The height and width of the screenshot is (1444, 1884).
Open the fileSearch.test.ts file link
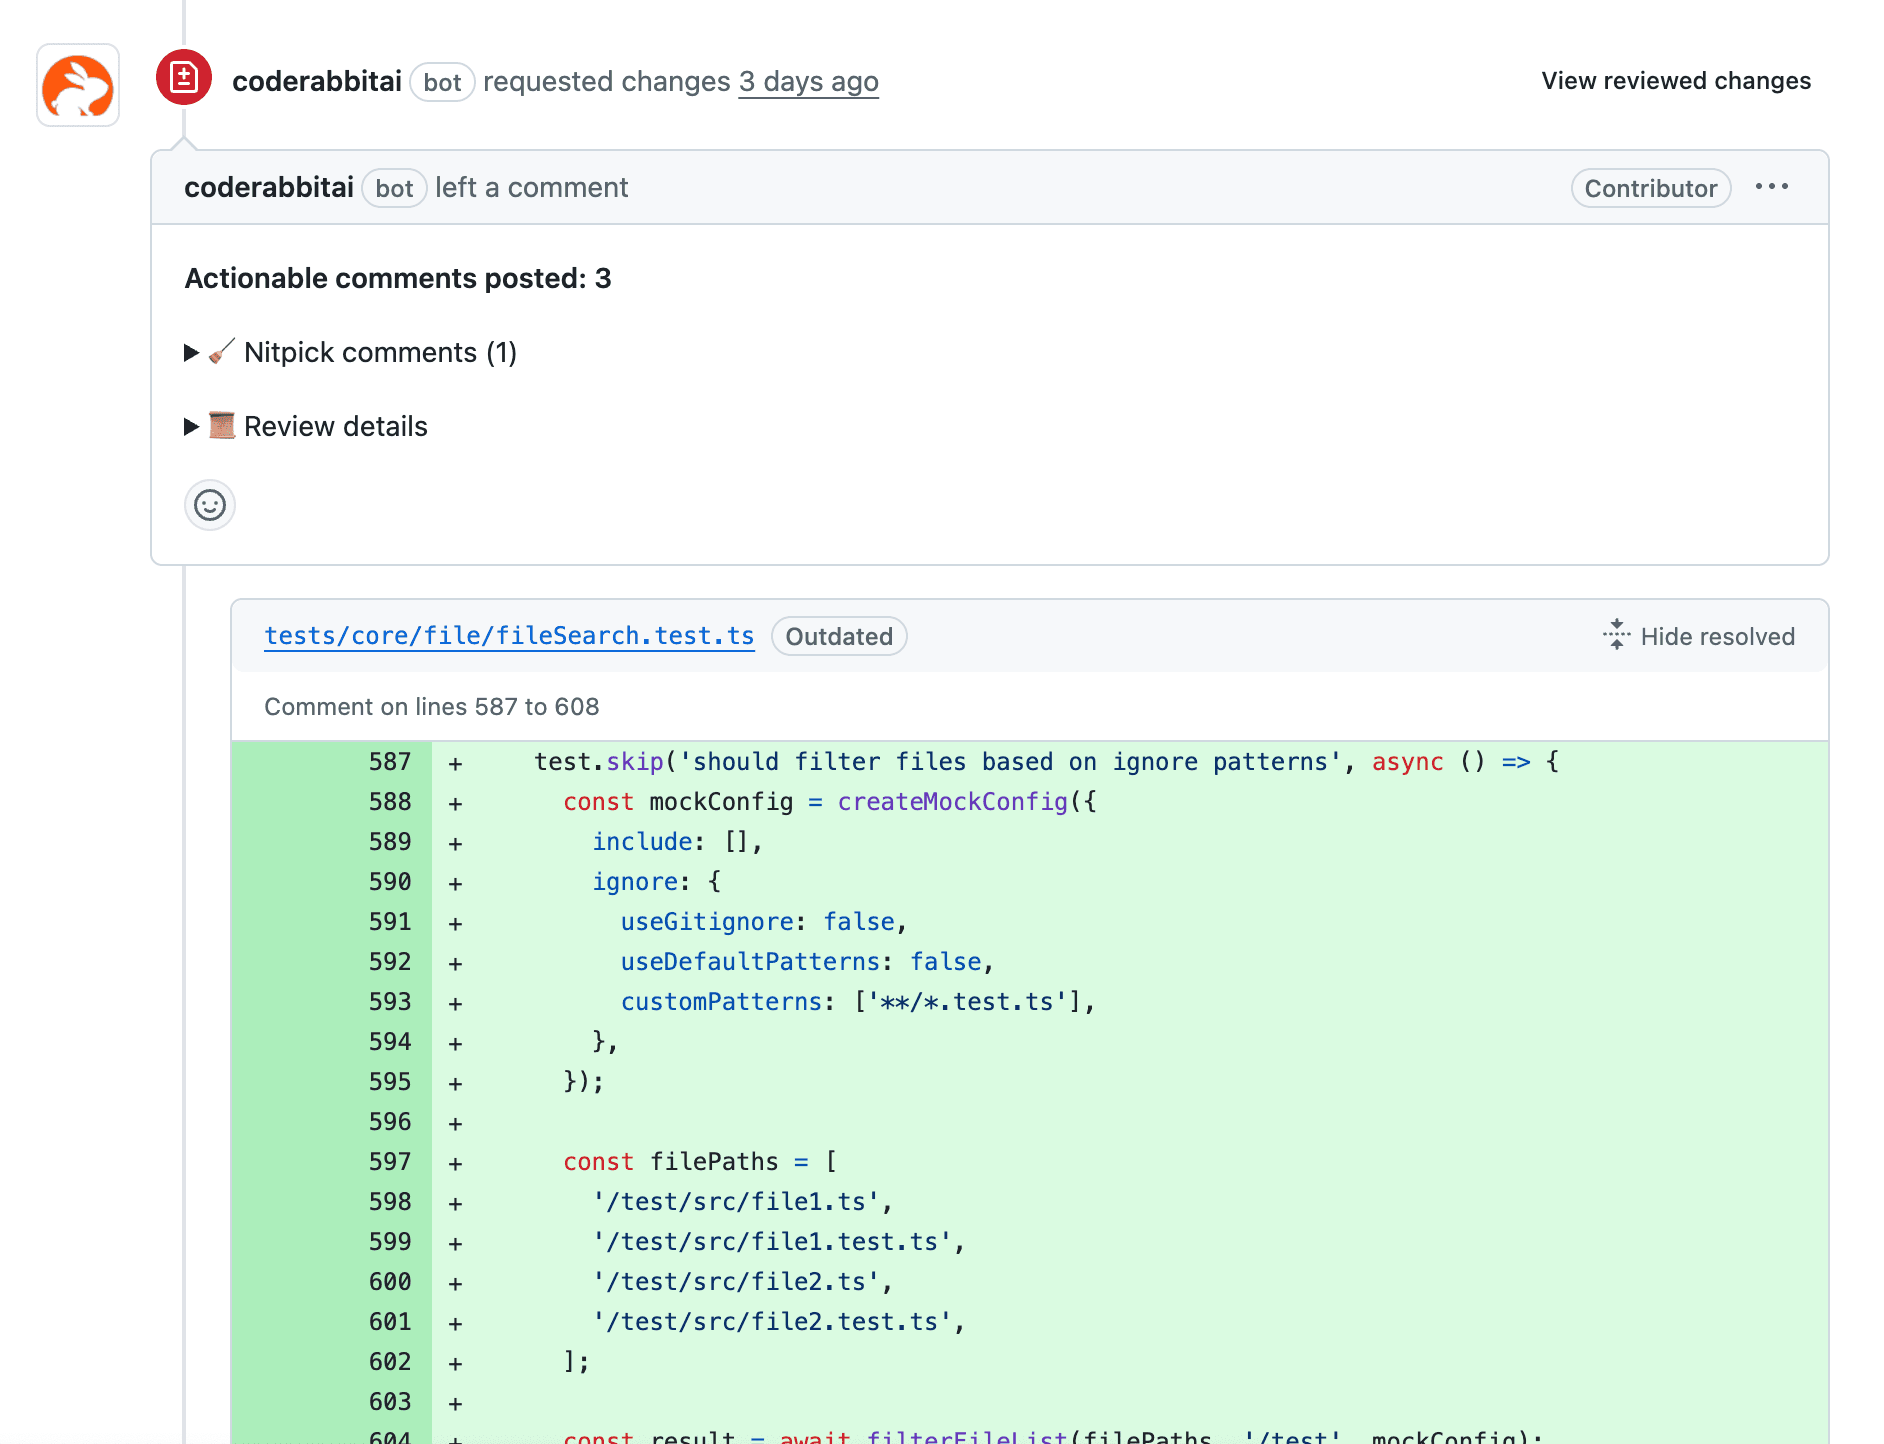point(508,635)
